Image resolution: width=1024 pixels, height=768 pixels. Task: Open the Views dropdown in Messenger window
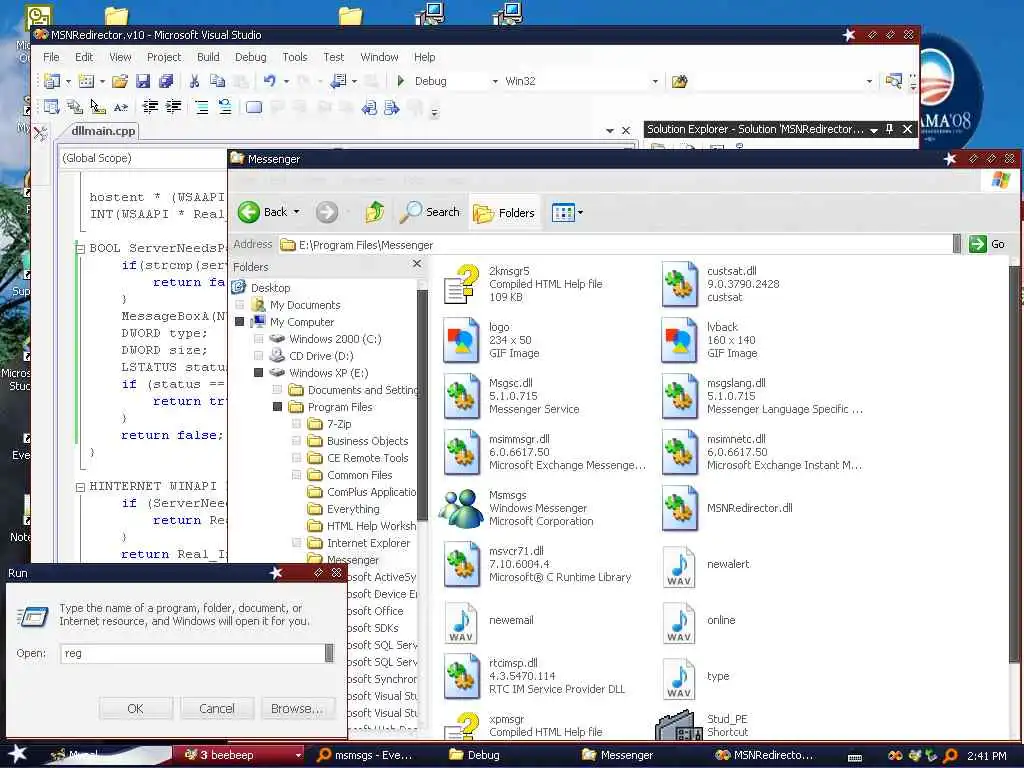(581, 212)
